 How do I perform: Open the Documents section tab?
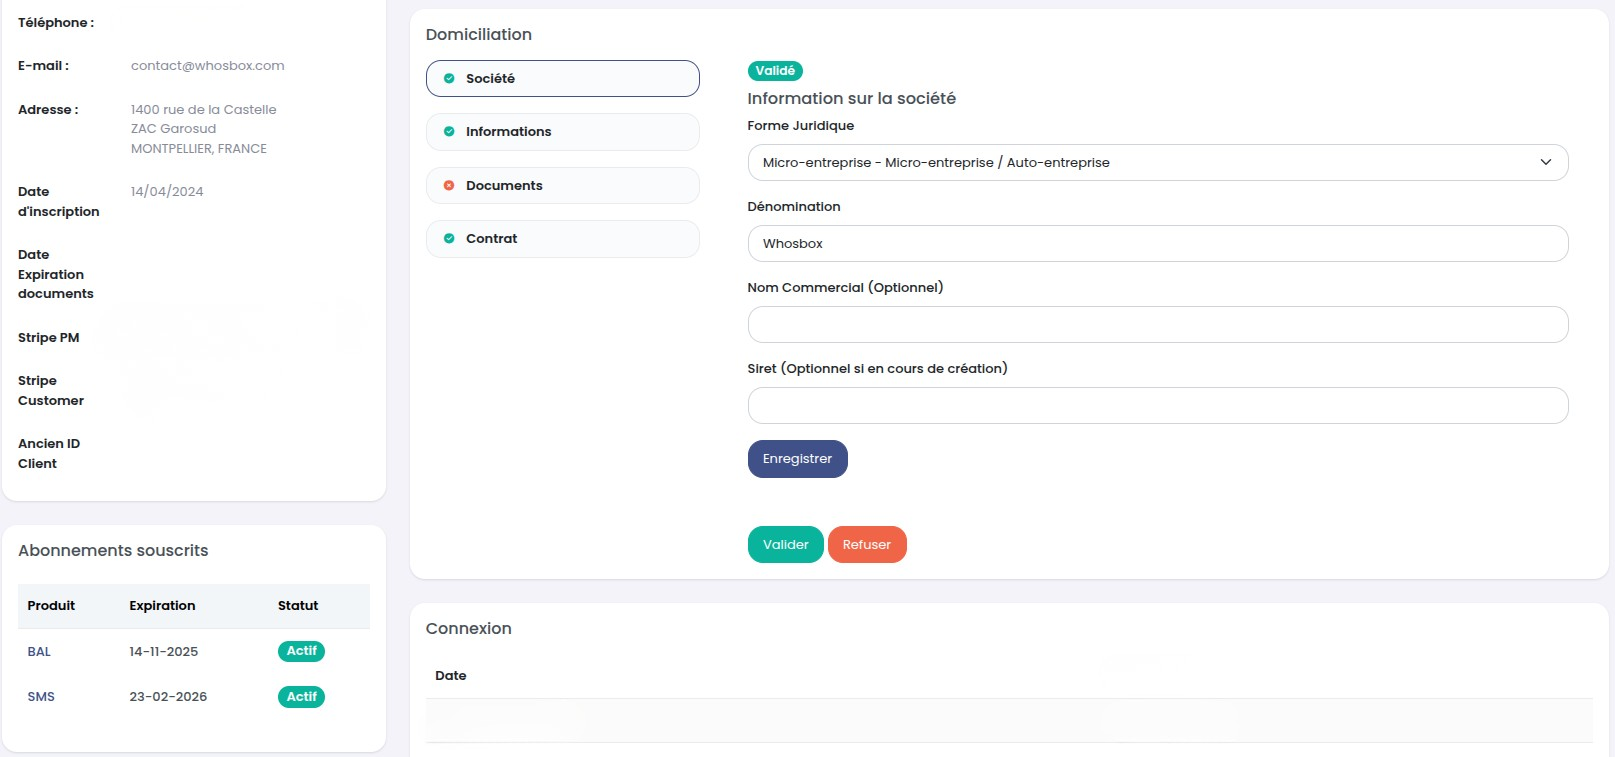[562, 186]
